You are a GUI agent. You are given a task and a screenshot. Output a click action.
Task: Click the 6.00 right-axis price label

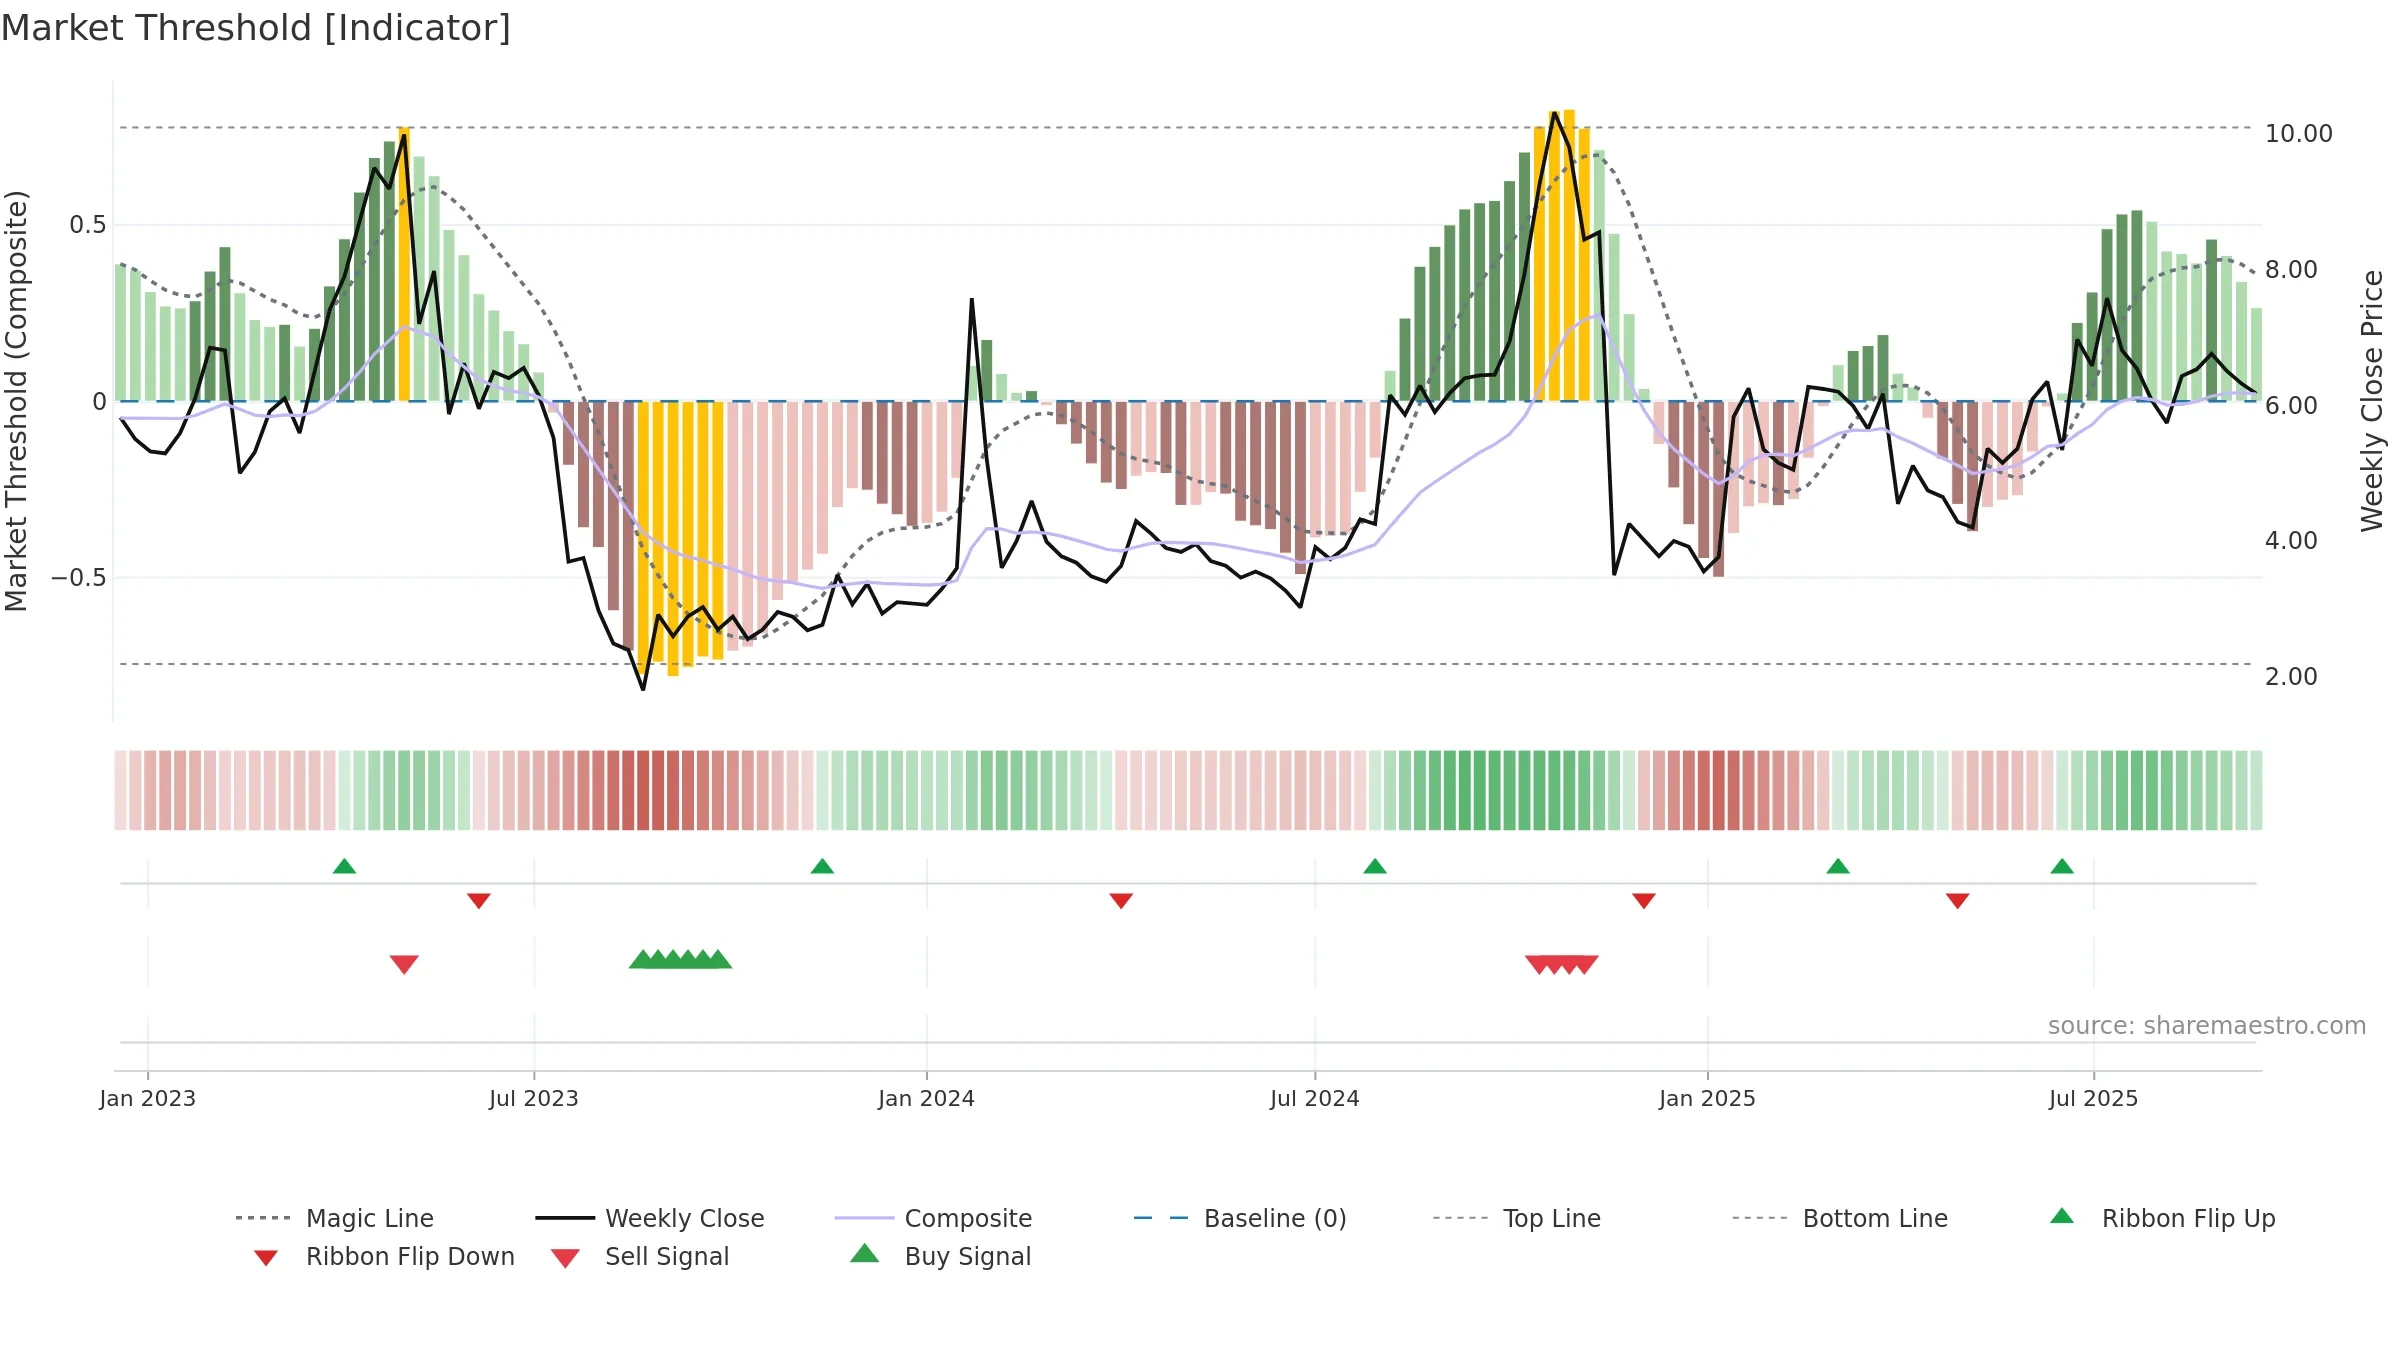coord(2291,405)
